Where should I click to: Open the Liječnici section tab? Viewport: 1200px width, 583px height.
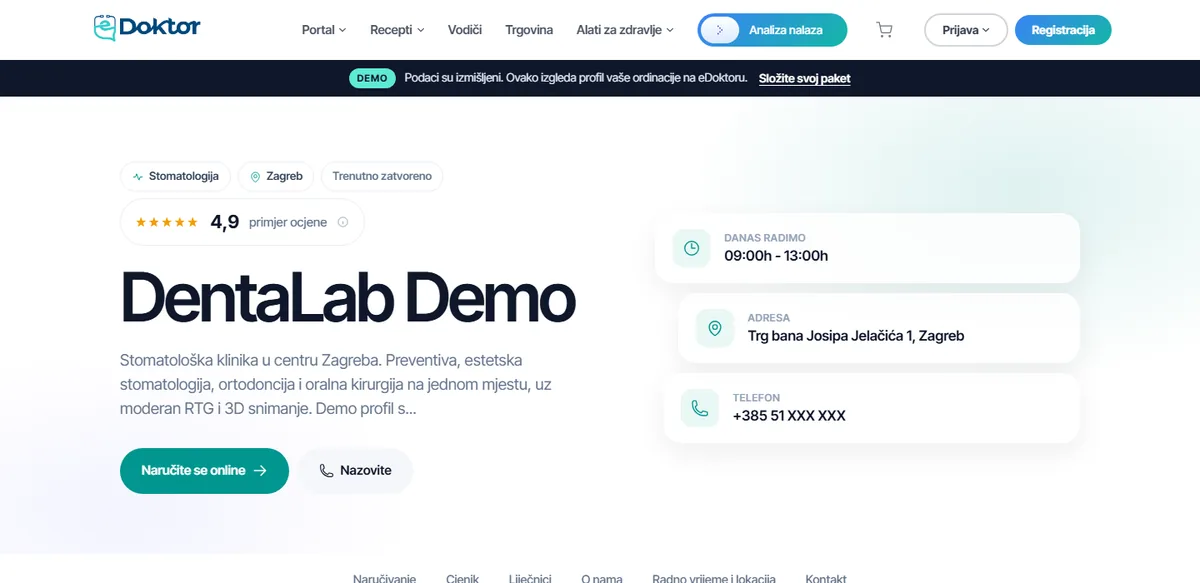point(530,578)
